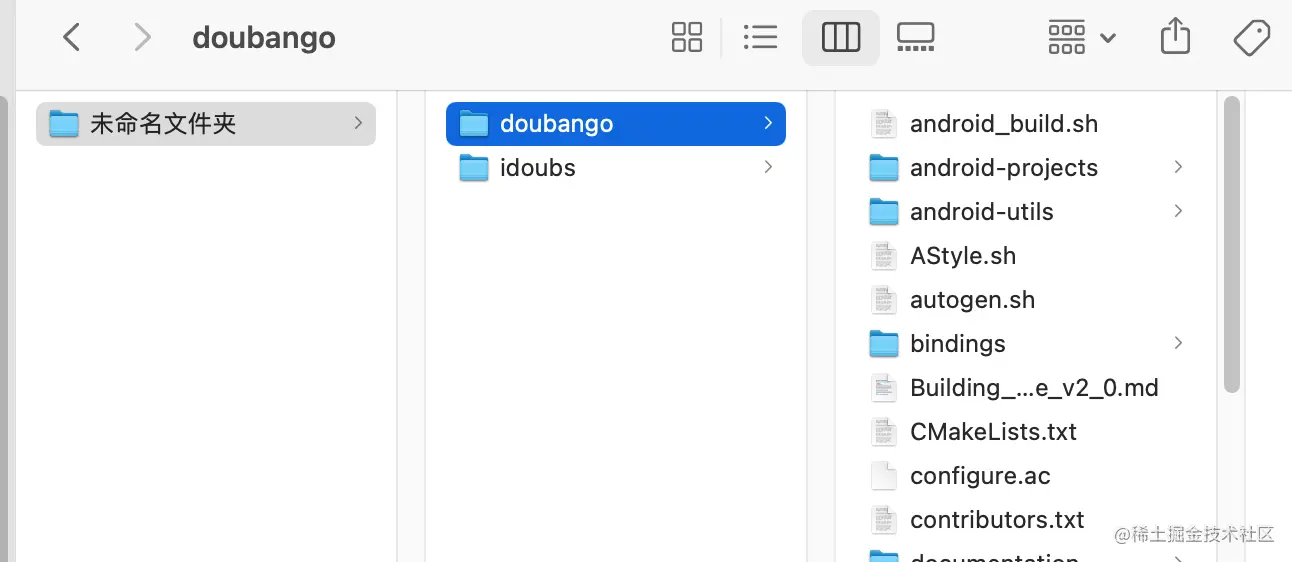
Task: Expand the doubango folder chevron
Action: click(768, 123)
